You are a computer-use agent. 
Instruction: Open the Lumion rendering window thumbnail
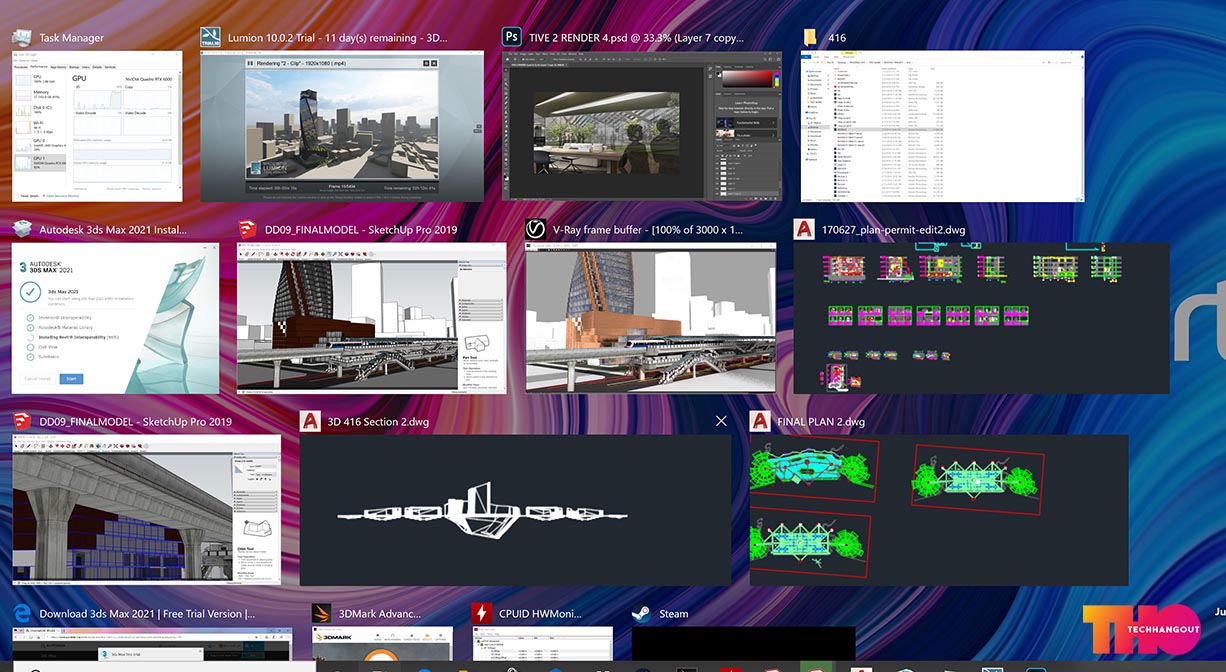point(341,126)
